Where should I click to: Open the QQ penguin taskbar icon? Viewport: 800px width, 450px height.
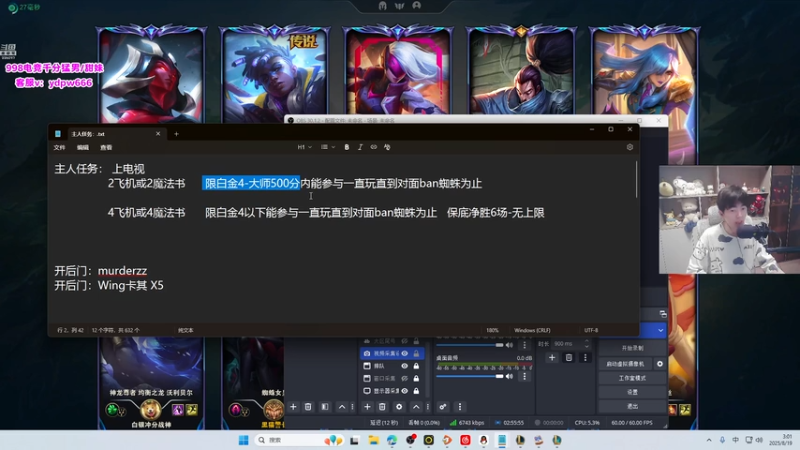pyautogui.click(x=484, y=440)
